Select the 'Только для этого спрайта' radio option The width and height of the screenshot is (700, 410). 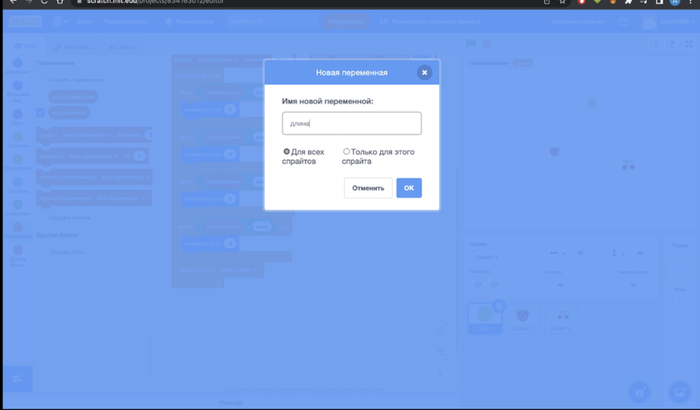346,152
